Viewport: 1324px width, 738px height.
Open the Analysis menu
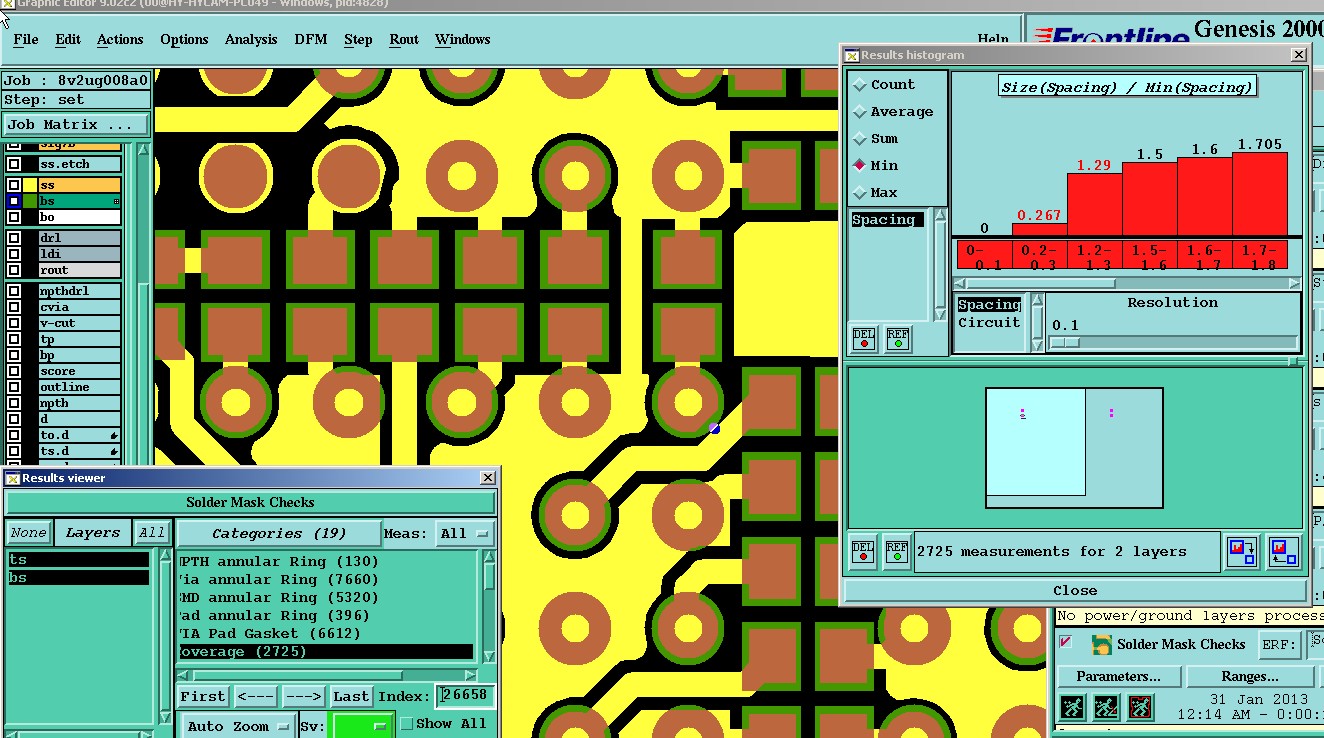click(x=251, y=40)
